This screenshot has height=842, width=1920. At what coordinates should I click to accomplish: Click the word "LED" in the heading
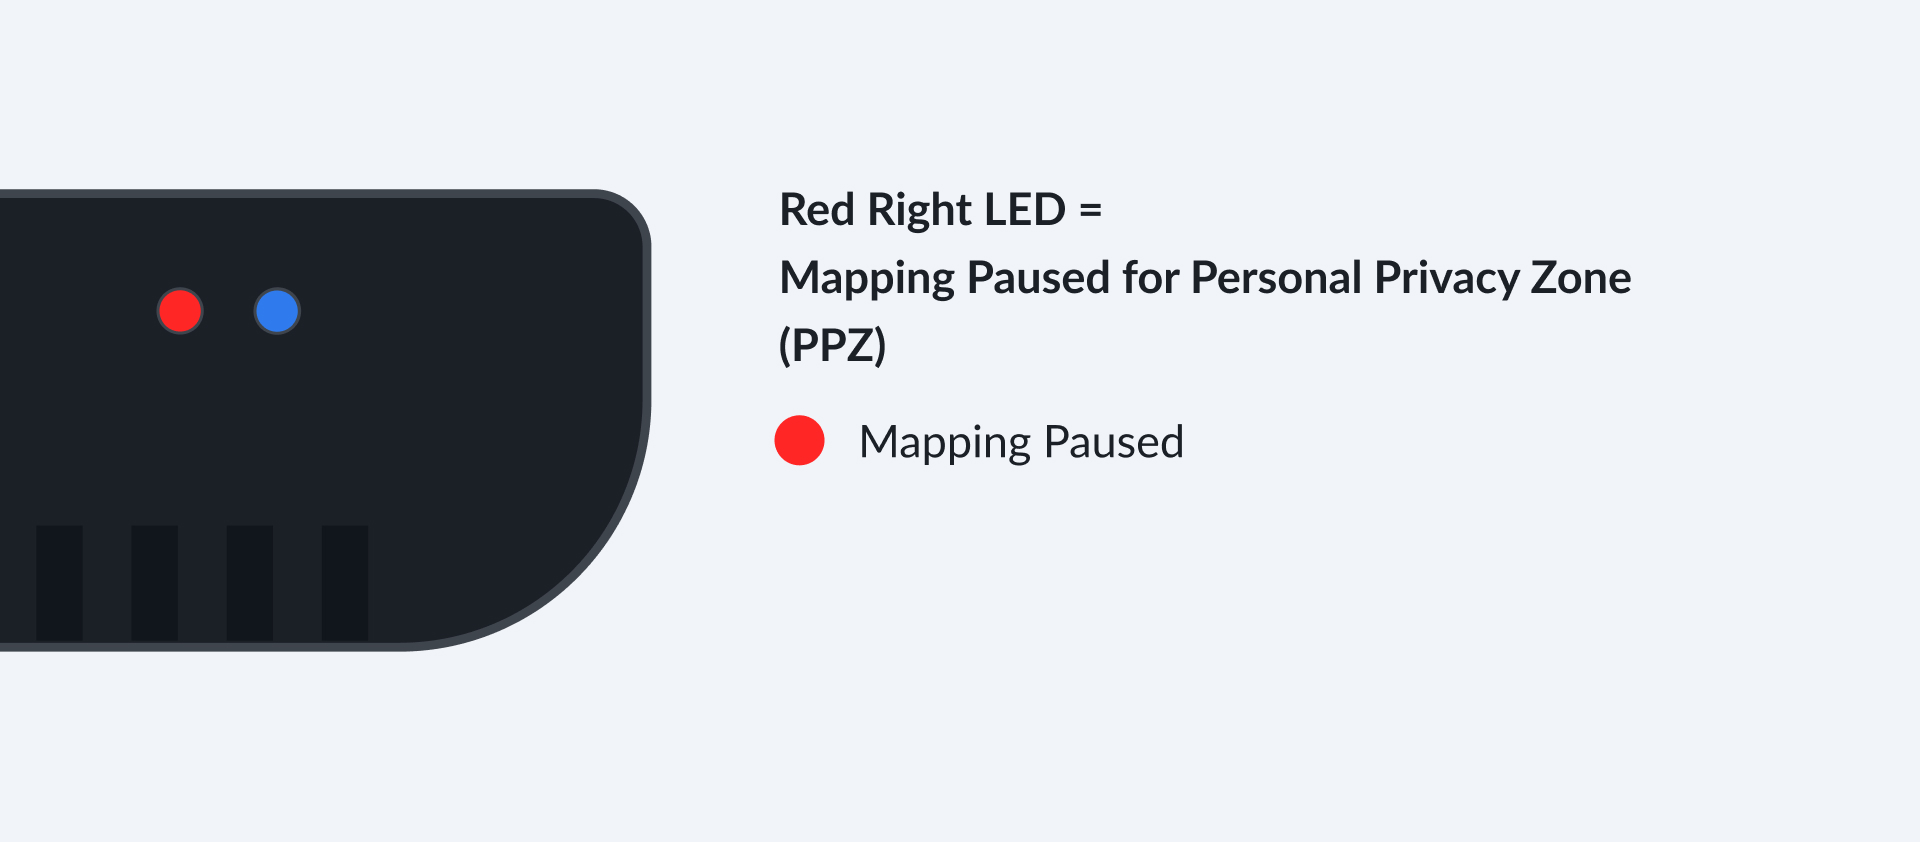pos(1025,210)
